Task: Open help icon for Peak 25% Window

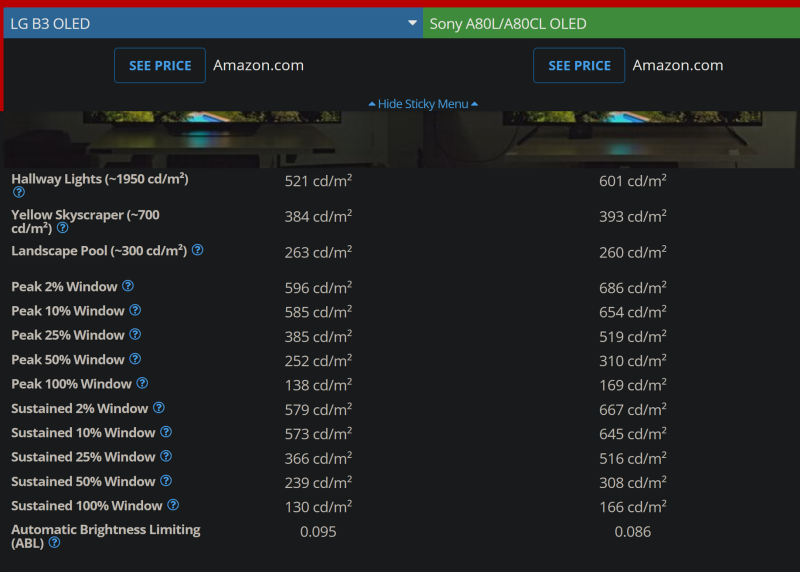Action: 135,334
